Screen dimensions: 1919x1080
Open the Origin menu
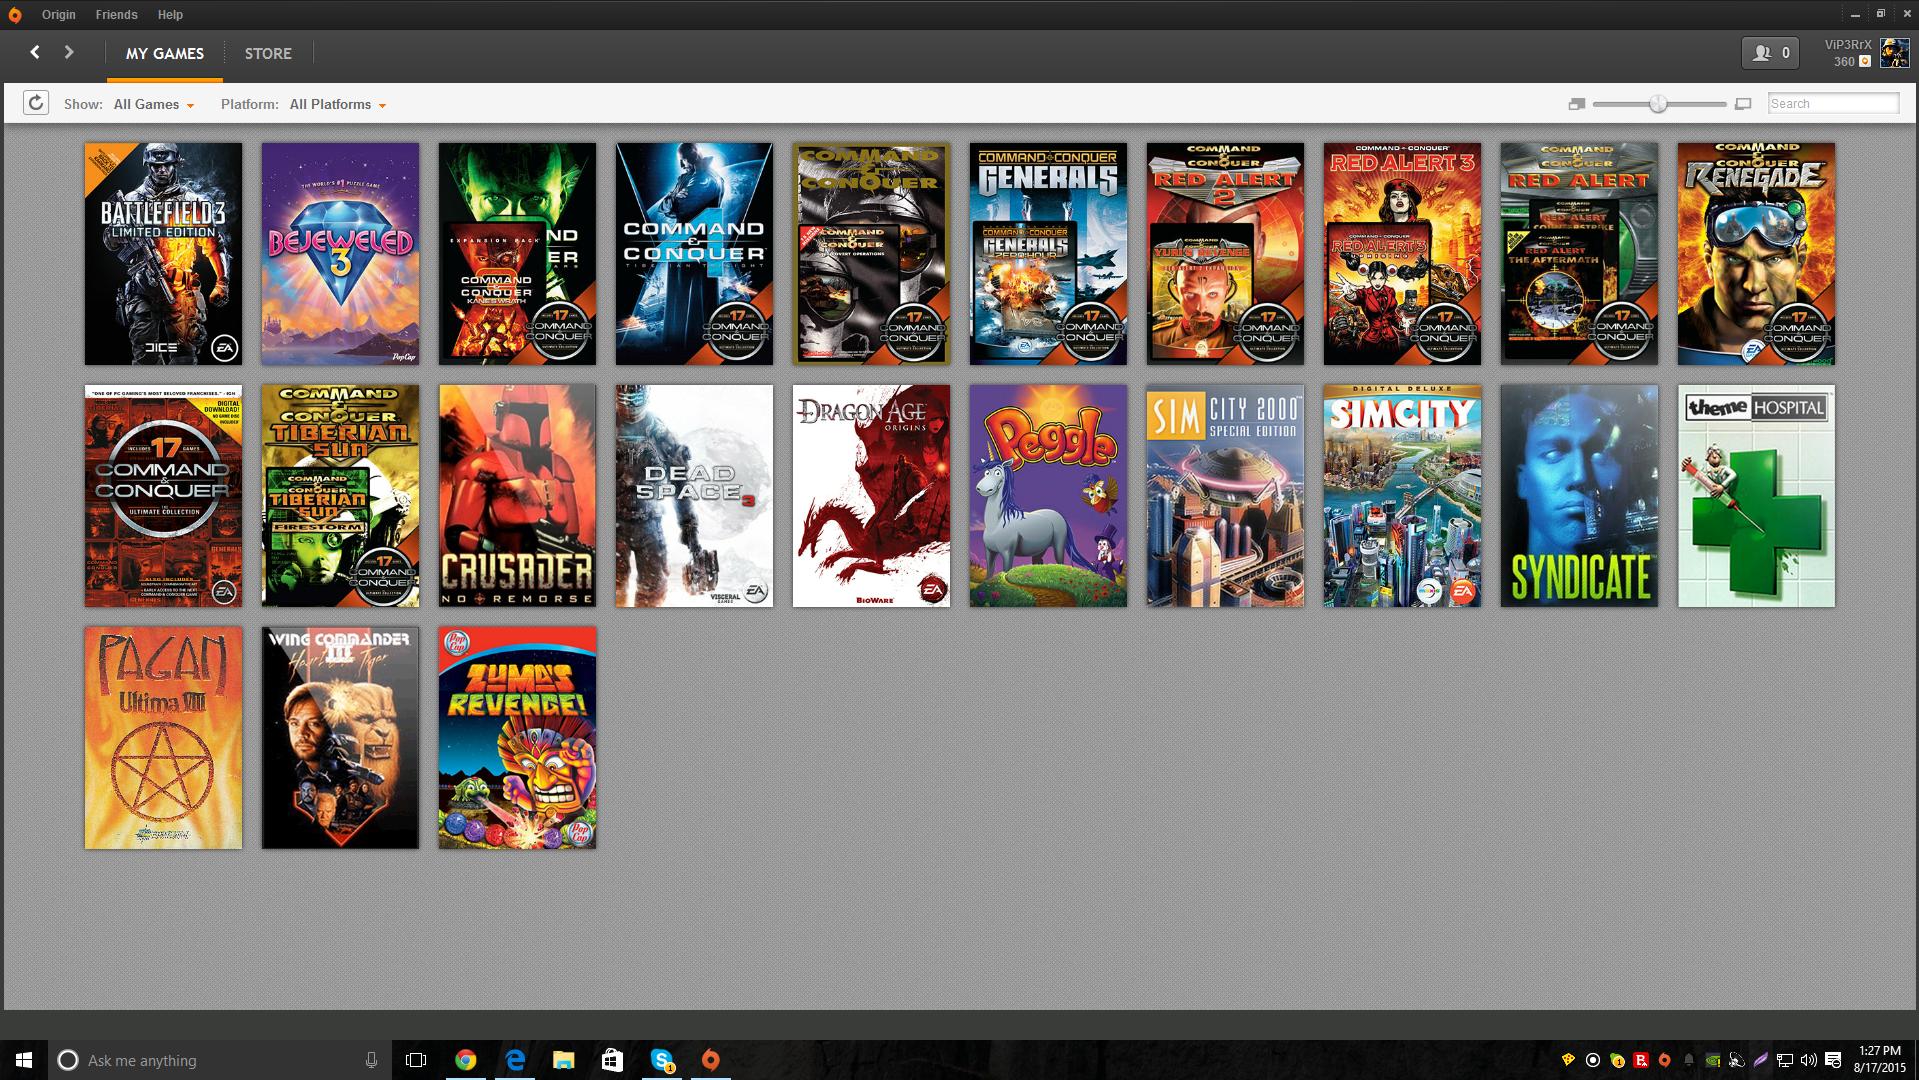tap(58, 15)
